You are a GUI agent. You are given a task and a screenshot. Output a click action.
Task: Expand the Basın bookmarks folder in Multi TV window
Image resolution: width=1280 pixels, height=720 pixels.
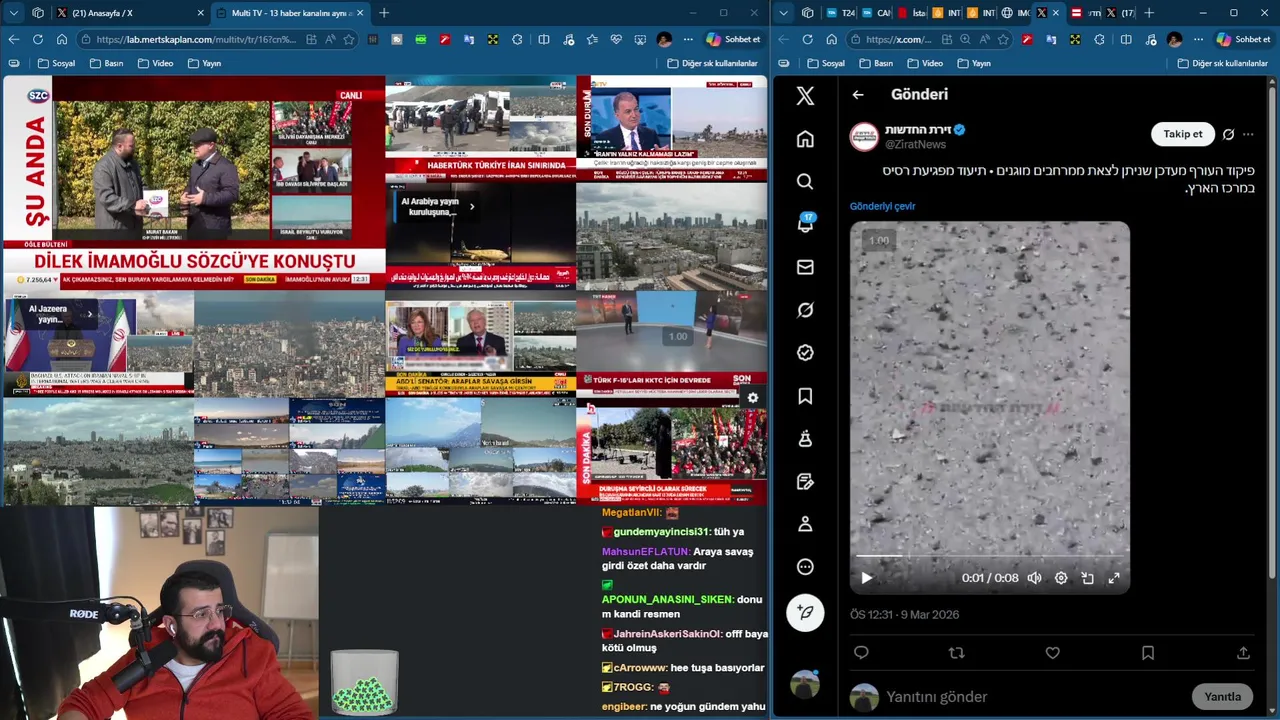106,63
